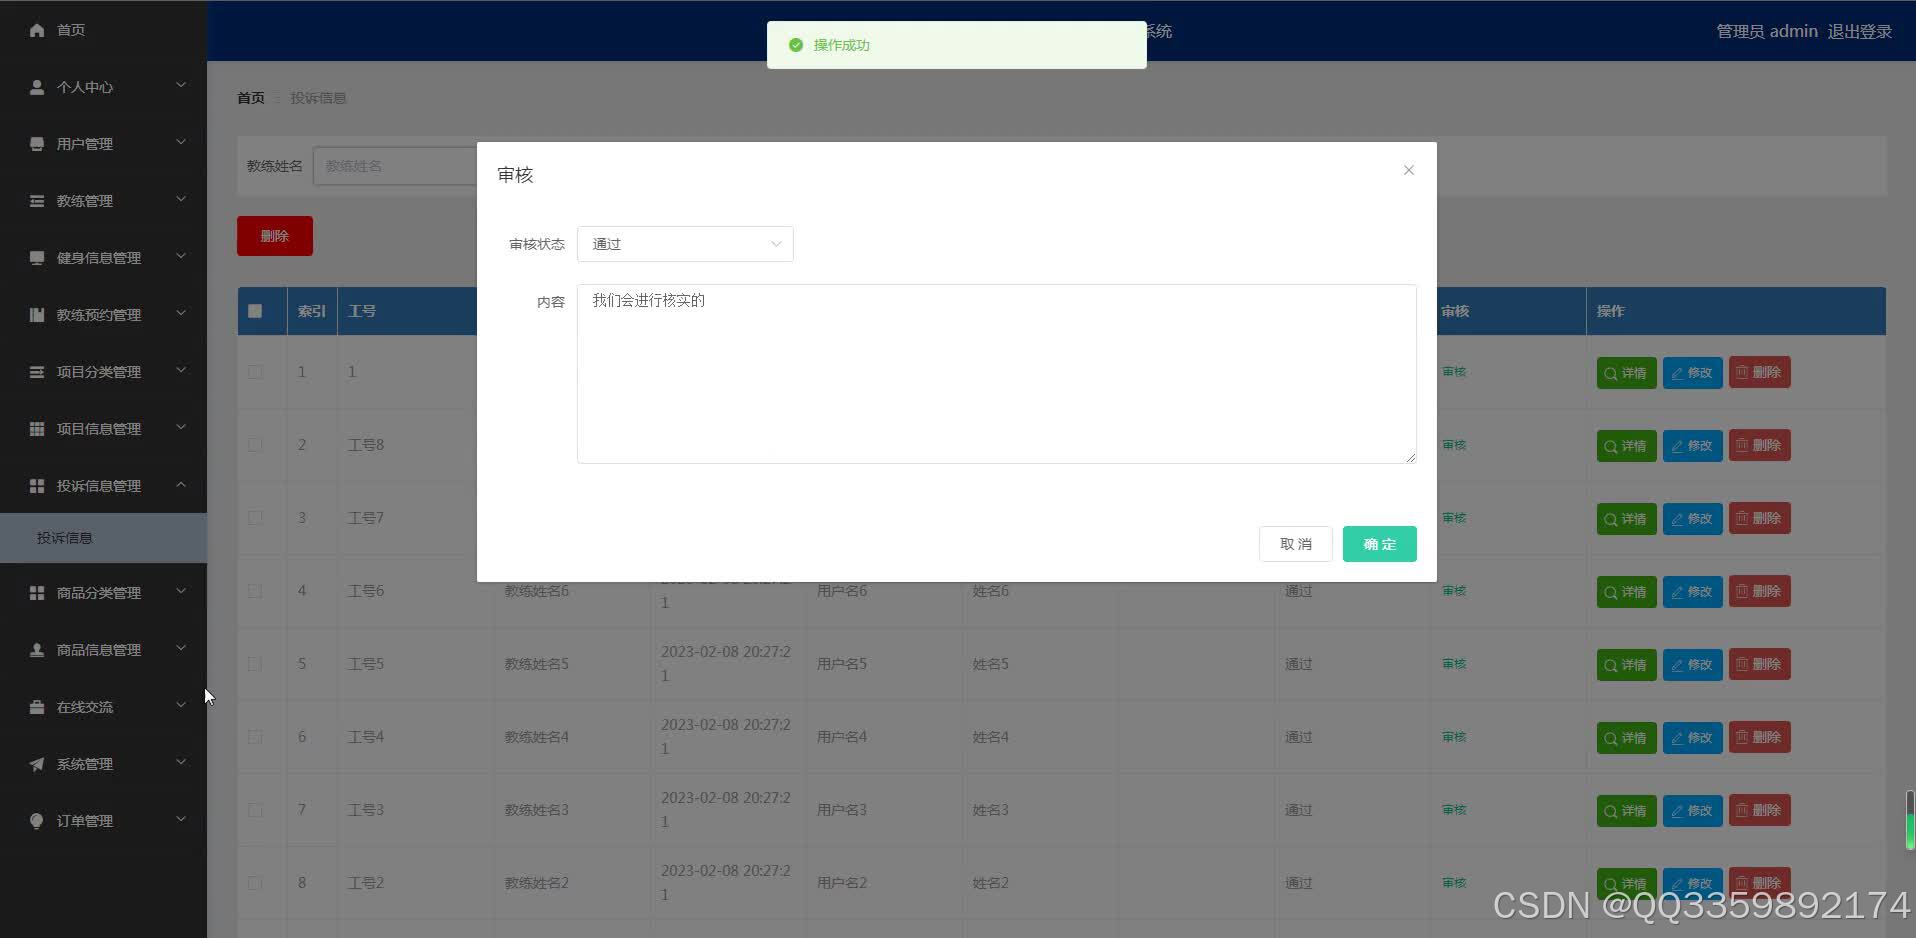This screenshot has height=938, width=1916.
Task: Check the checkbox for row 工号4
Action: click(255, 737)
